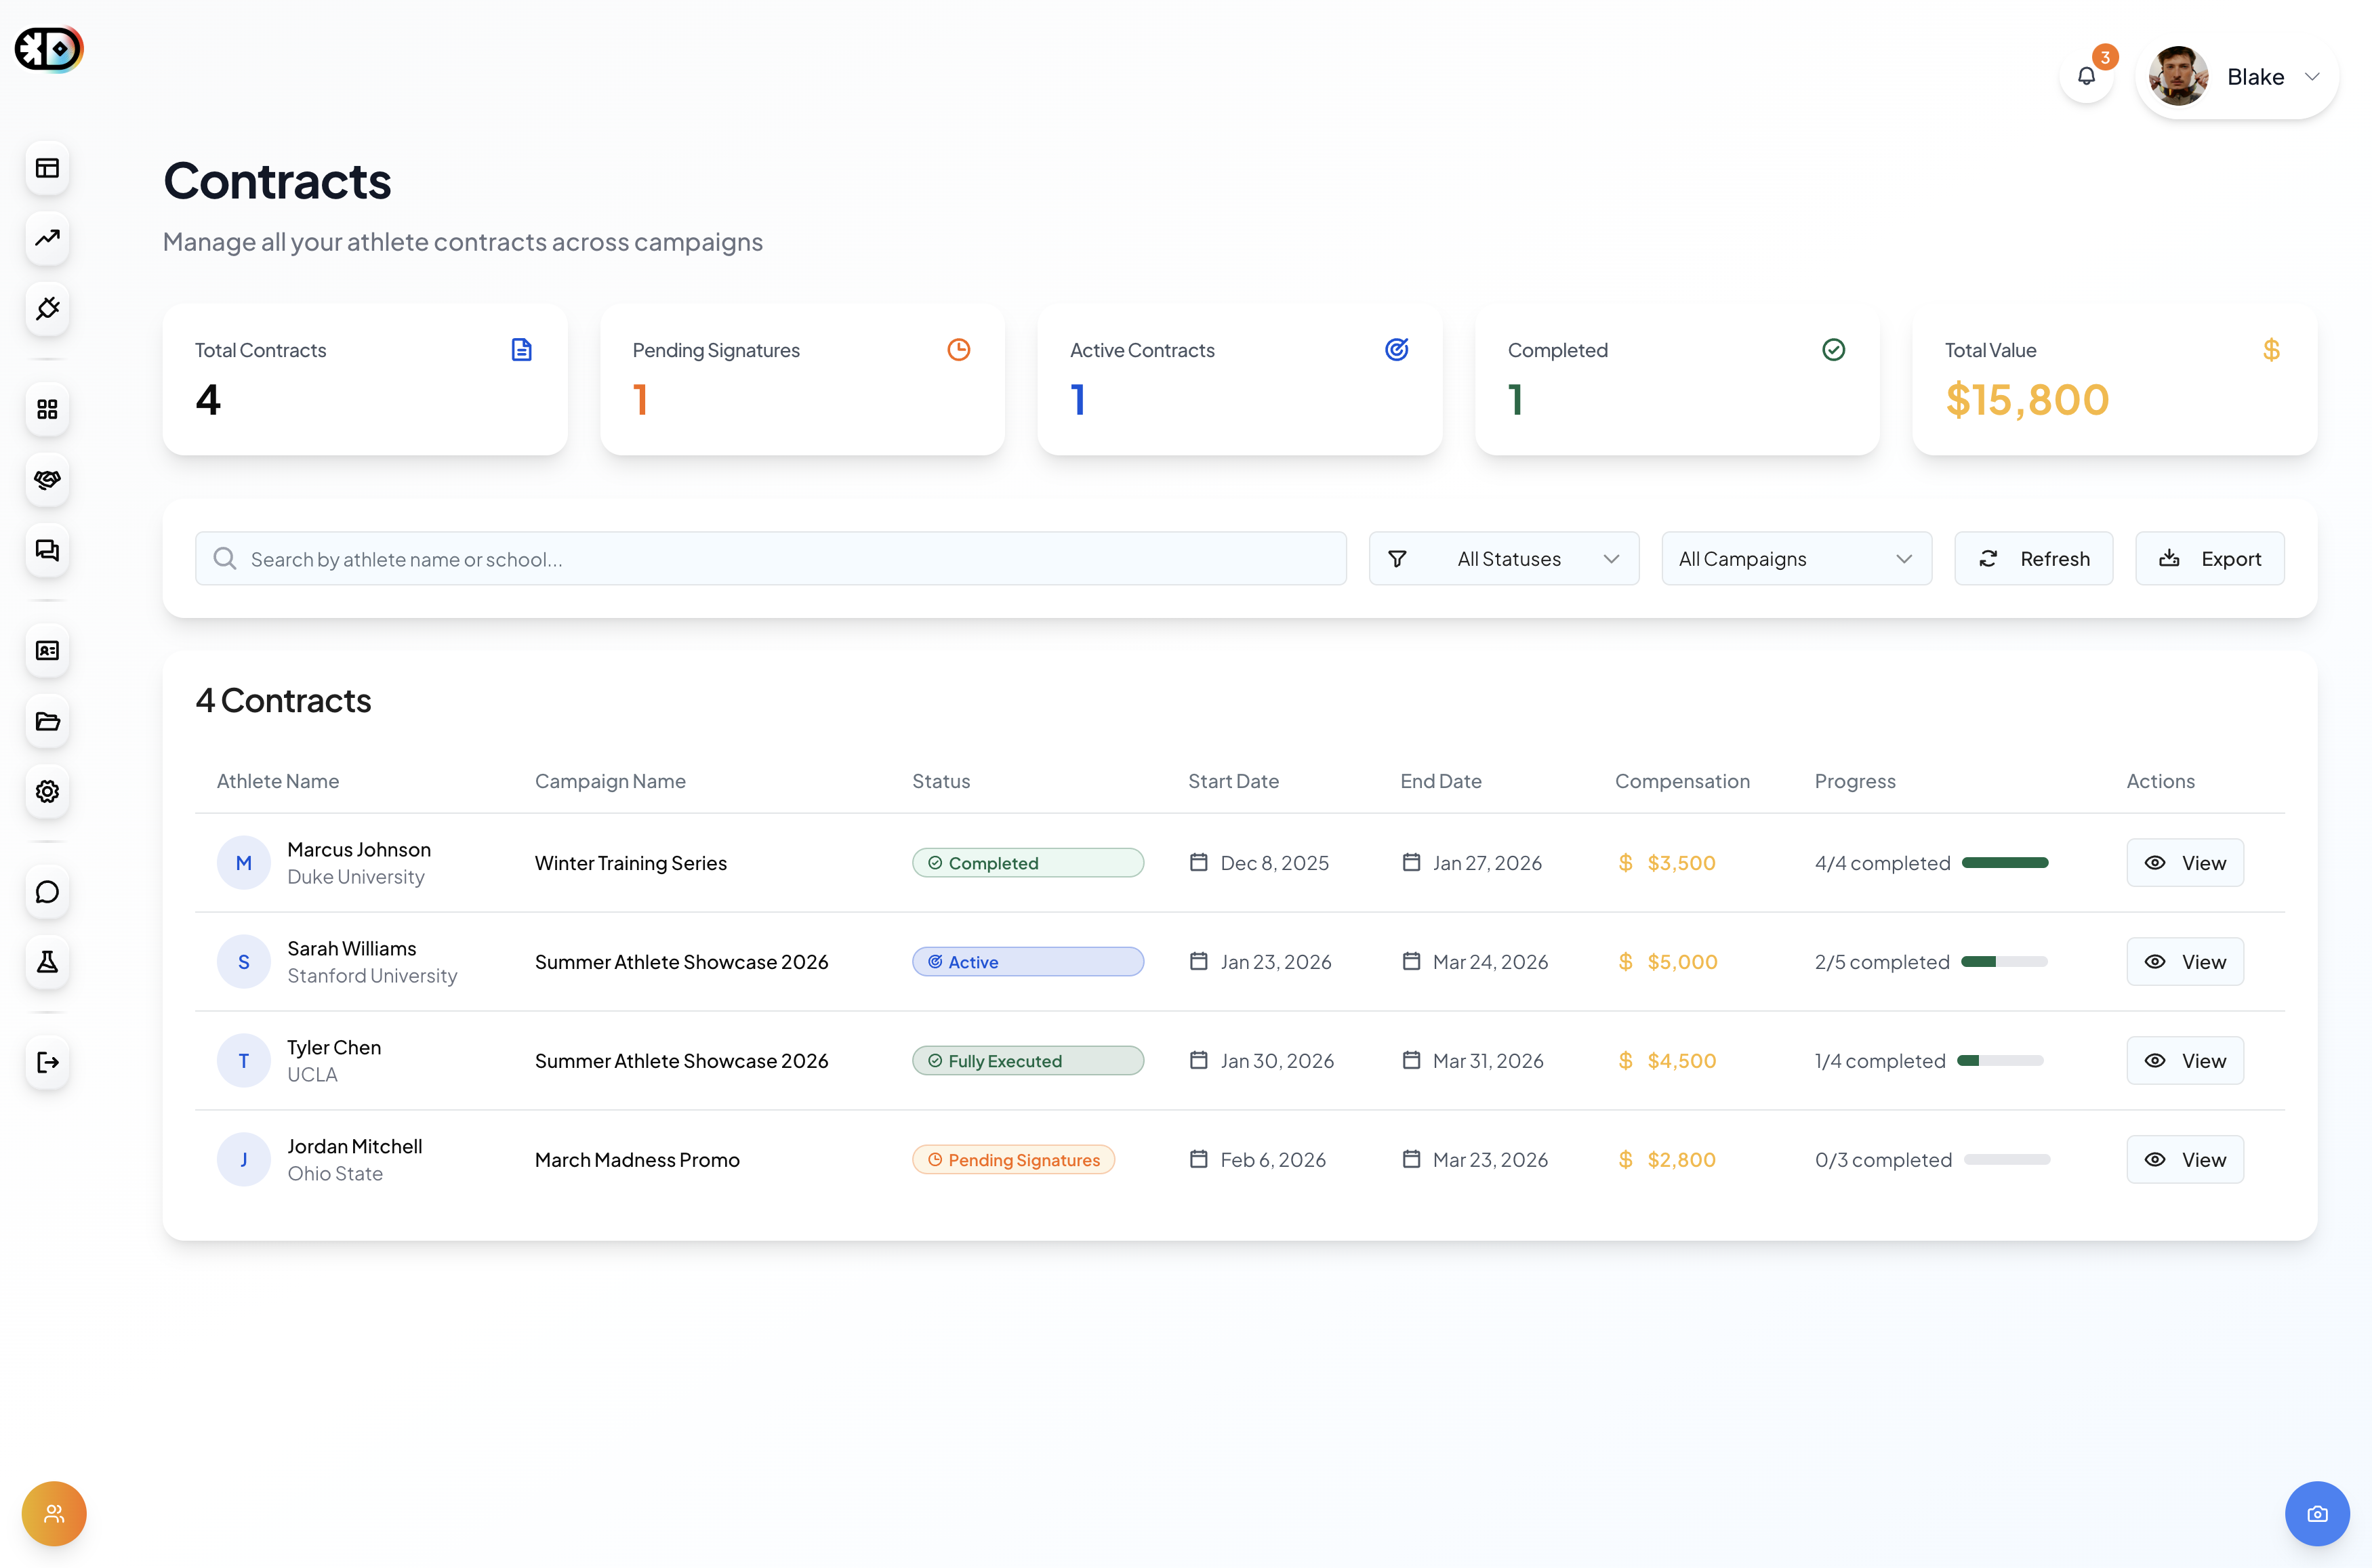
Task: Expand the Blake user menu chevron
Action: click(x=2312, y=77)
